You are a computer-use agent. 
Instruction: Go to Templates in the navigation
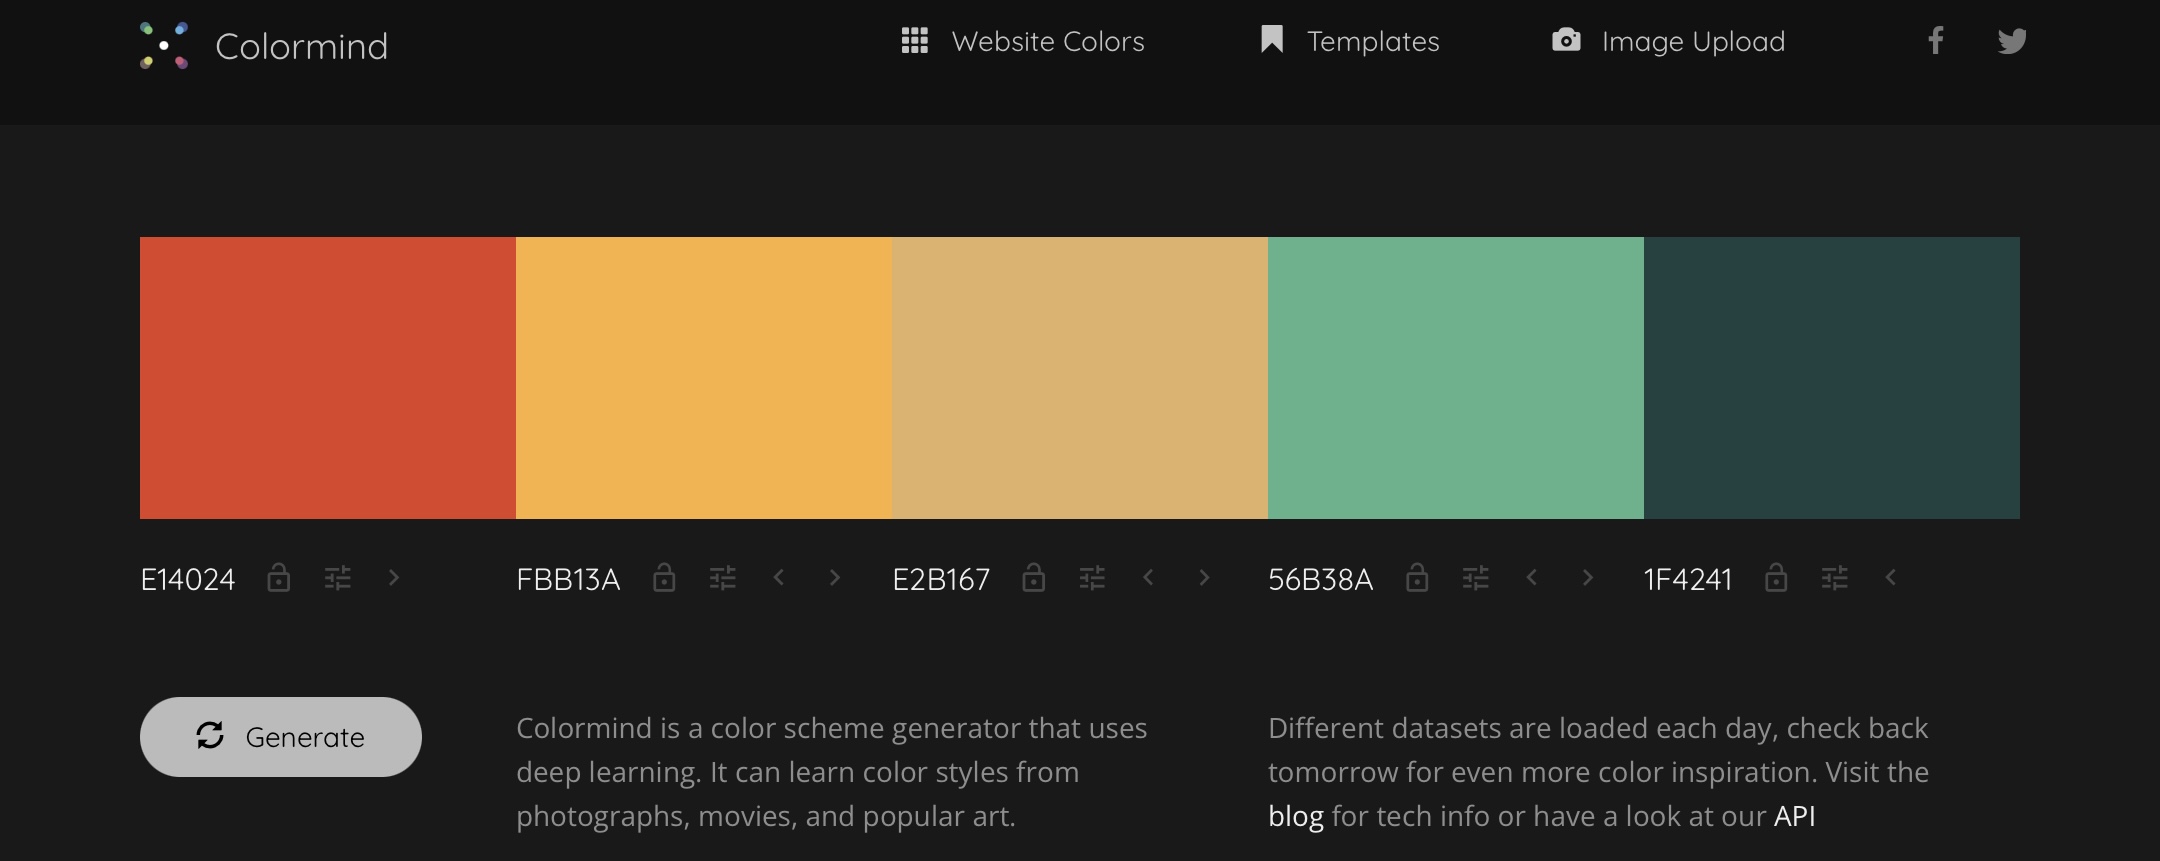1350,41
